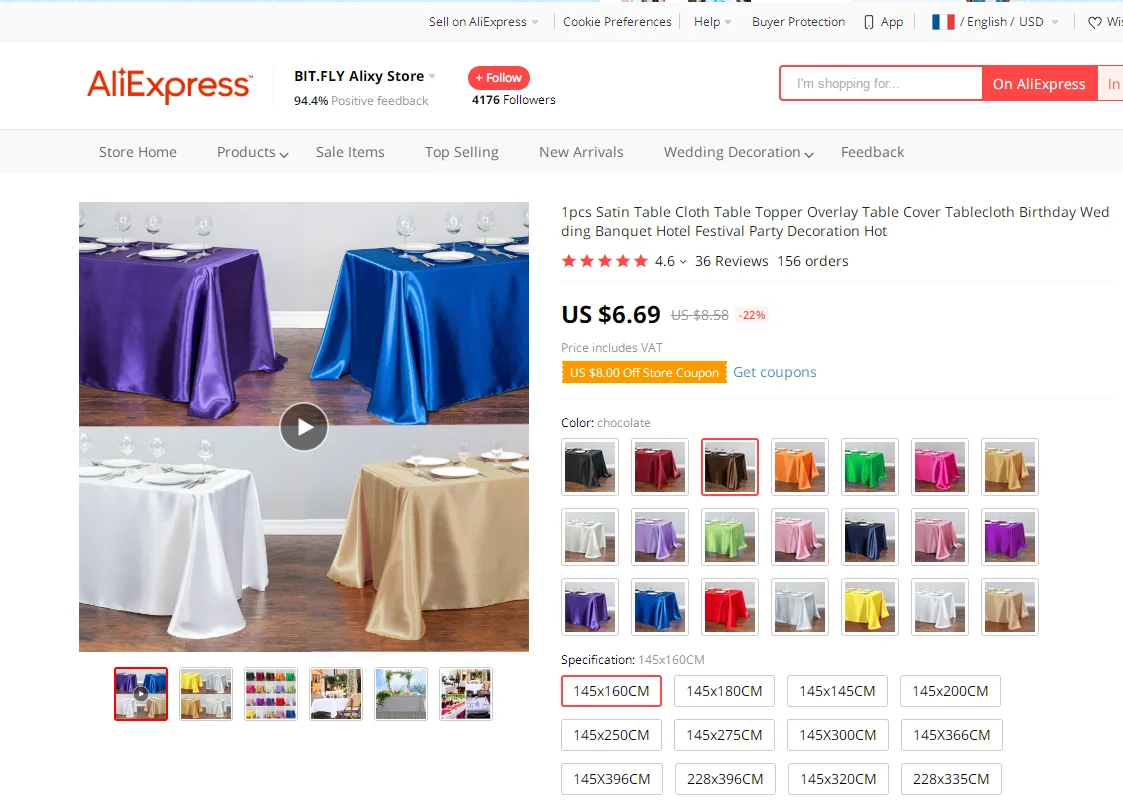
Task: Play the product video
Action: pyautogui.click(x=304, y=427)
